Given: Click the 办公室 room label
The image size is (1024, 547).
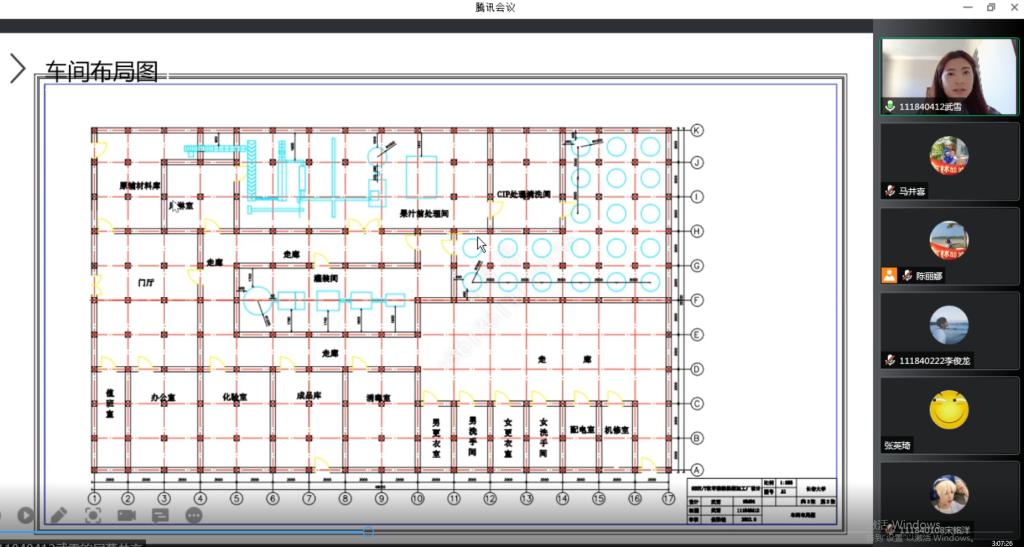Looking at the screenshot, I should point(163,397).
